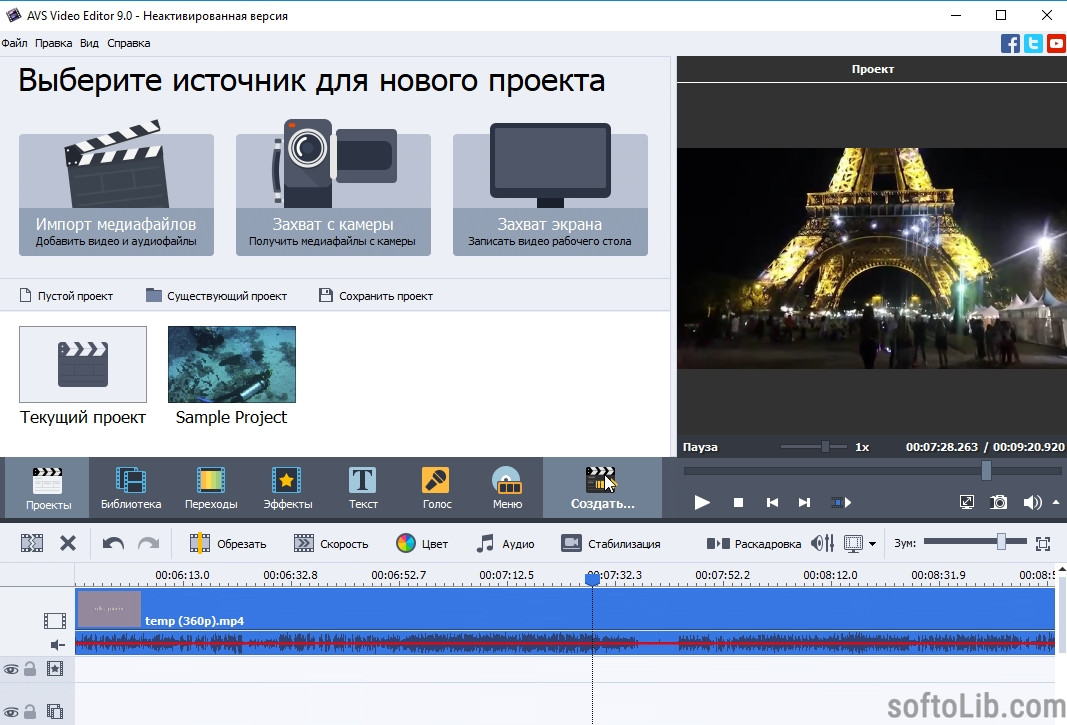This screenshot has width=1067, height=725.
Task: Open the Текст tab
Action: [363, 488]
